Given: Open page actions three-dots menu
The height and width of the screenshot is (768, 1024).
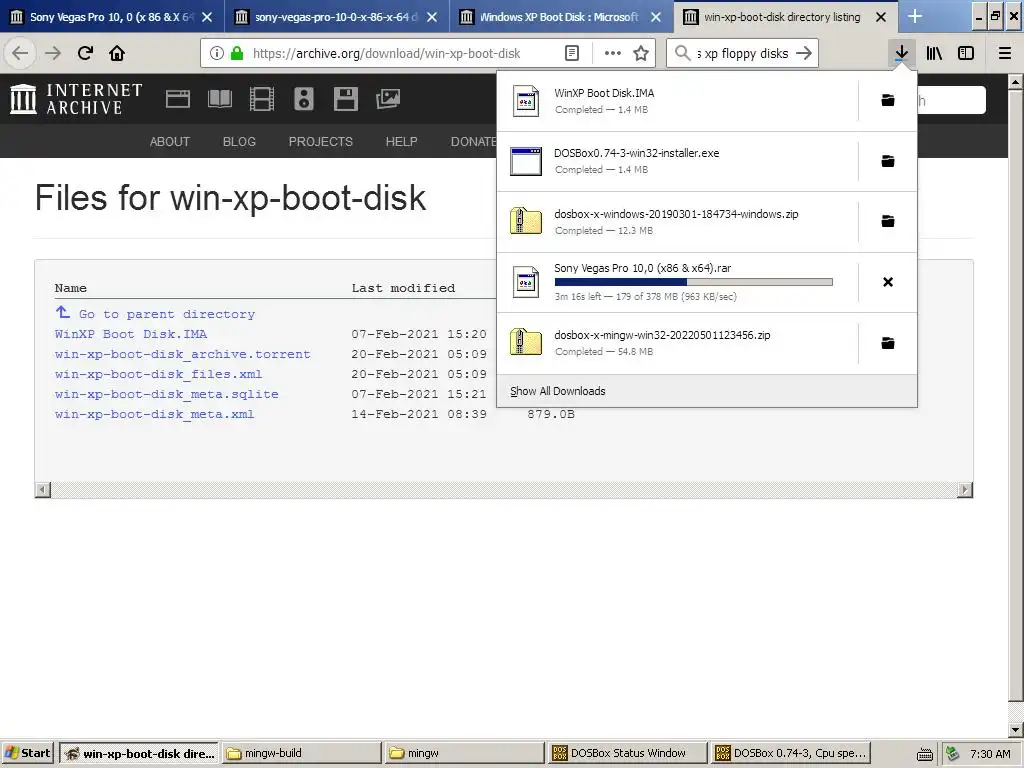Looking at the screenshot, I should tap(613, 53).
